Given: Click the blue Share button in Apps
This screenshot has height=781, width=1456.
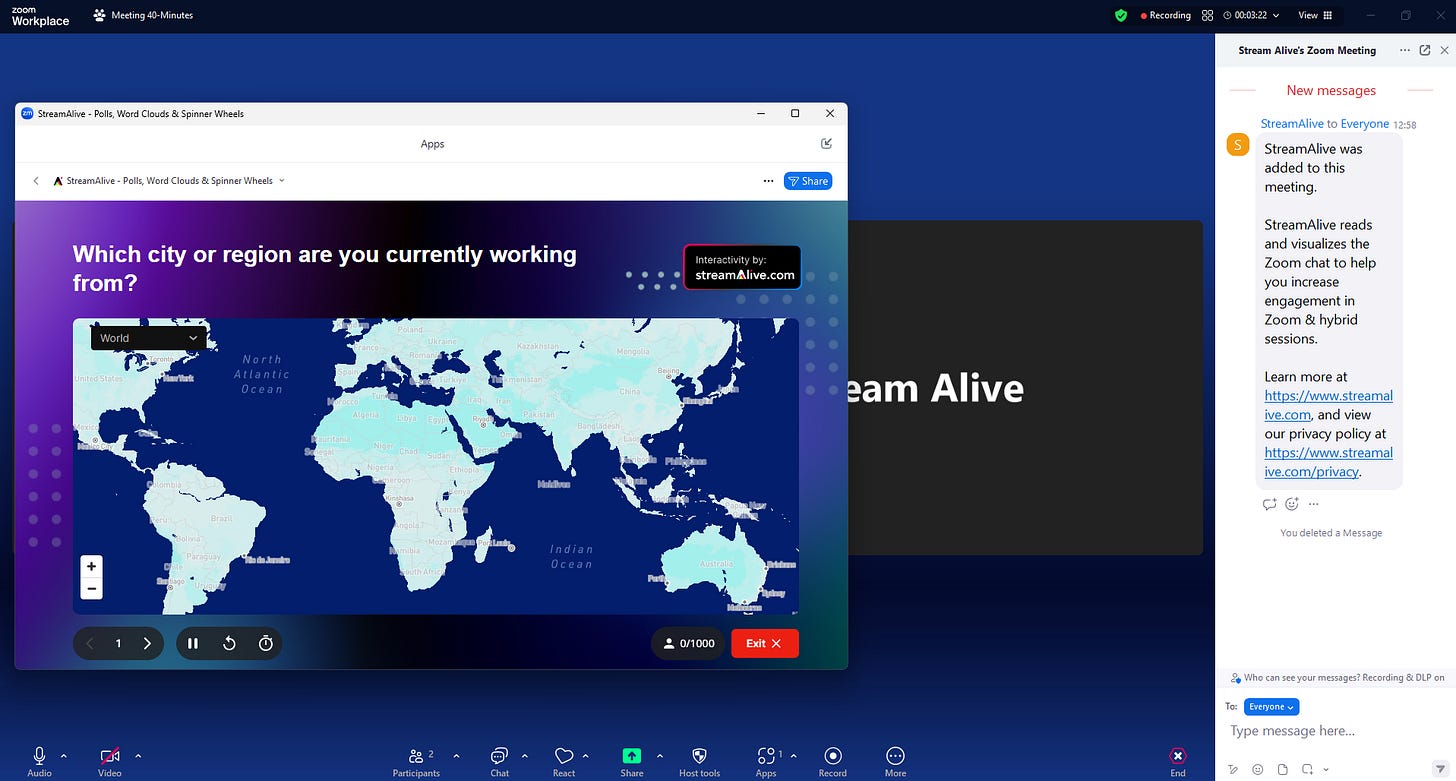Looking at the screenshot, I should [808, 181].
